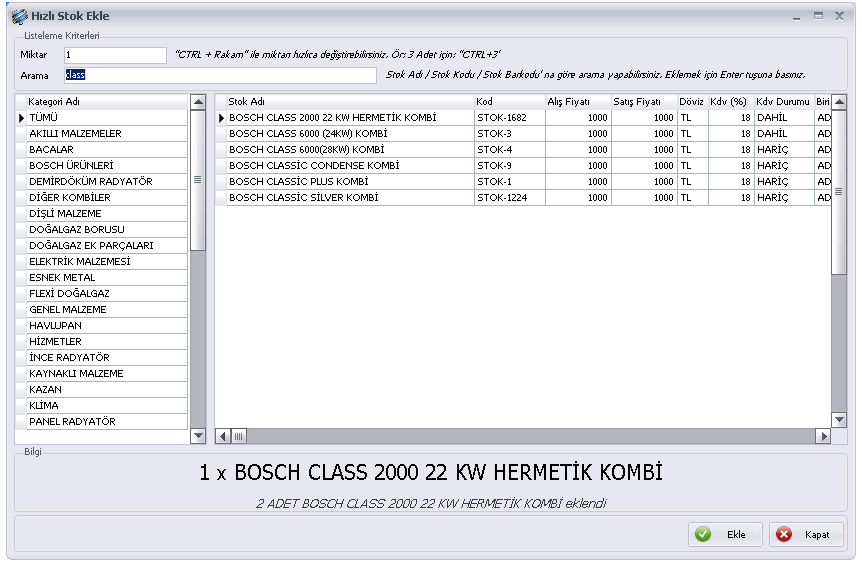Viewport: 862px width, 562px height.
Task: Select HAVLUPAN category
Action: point(107,325)
